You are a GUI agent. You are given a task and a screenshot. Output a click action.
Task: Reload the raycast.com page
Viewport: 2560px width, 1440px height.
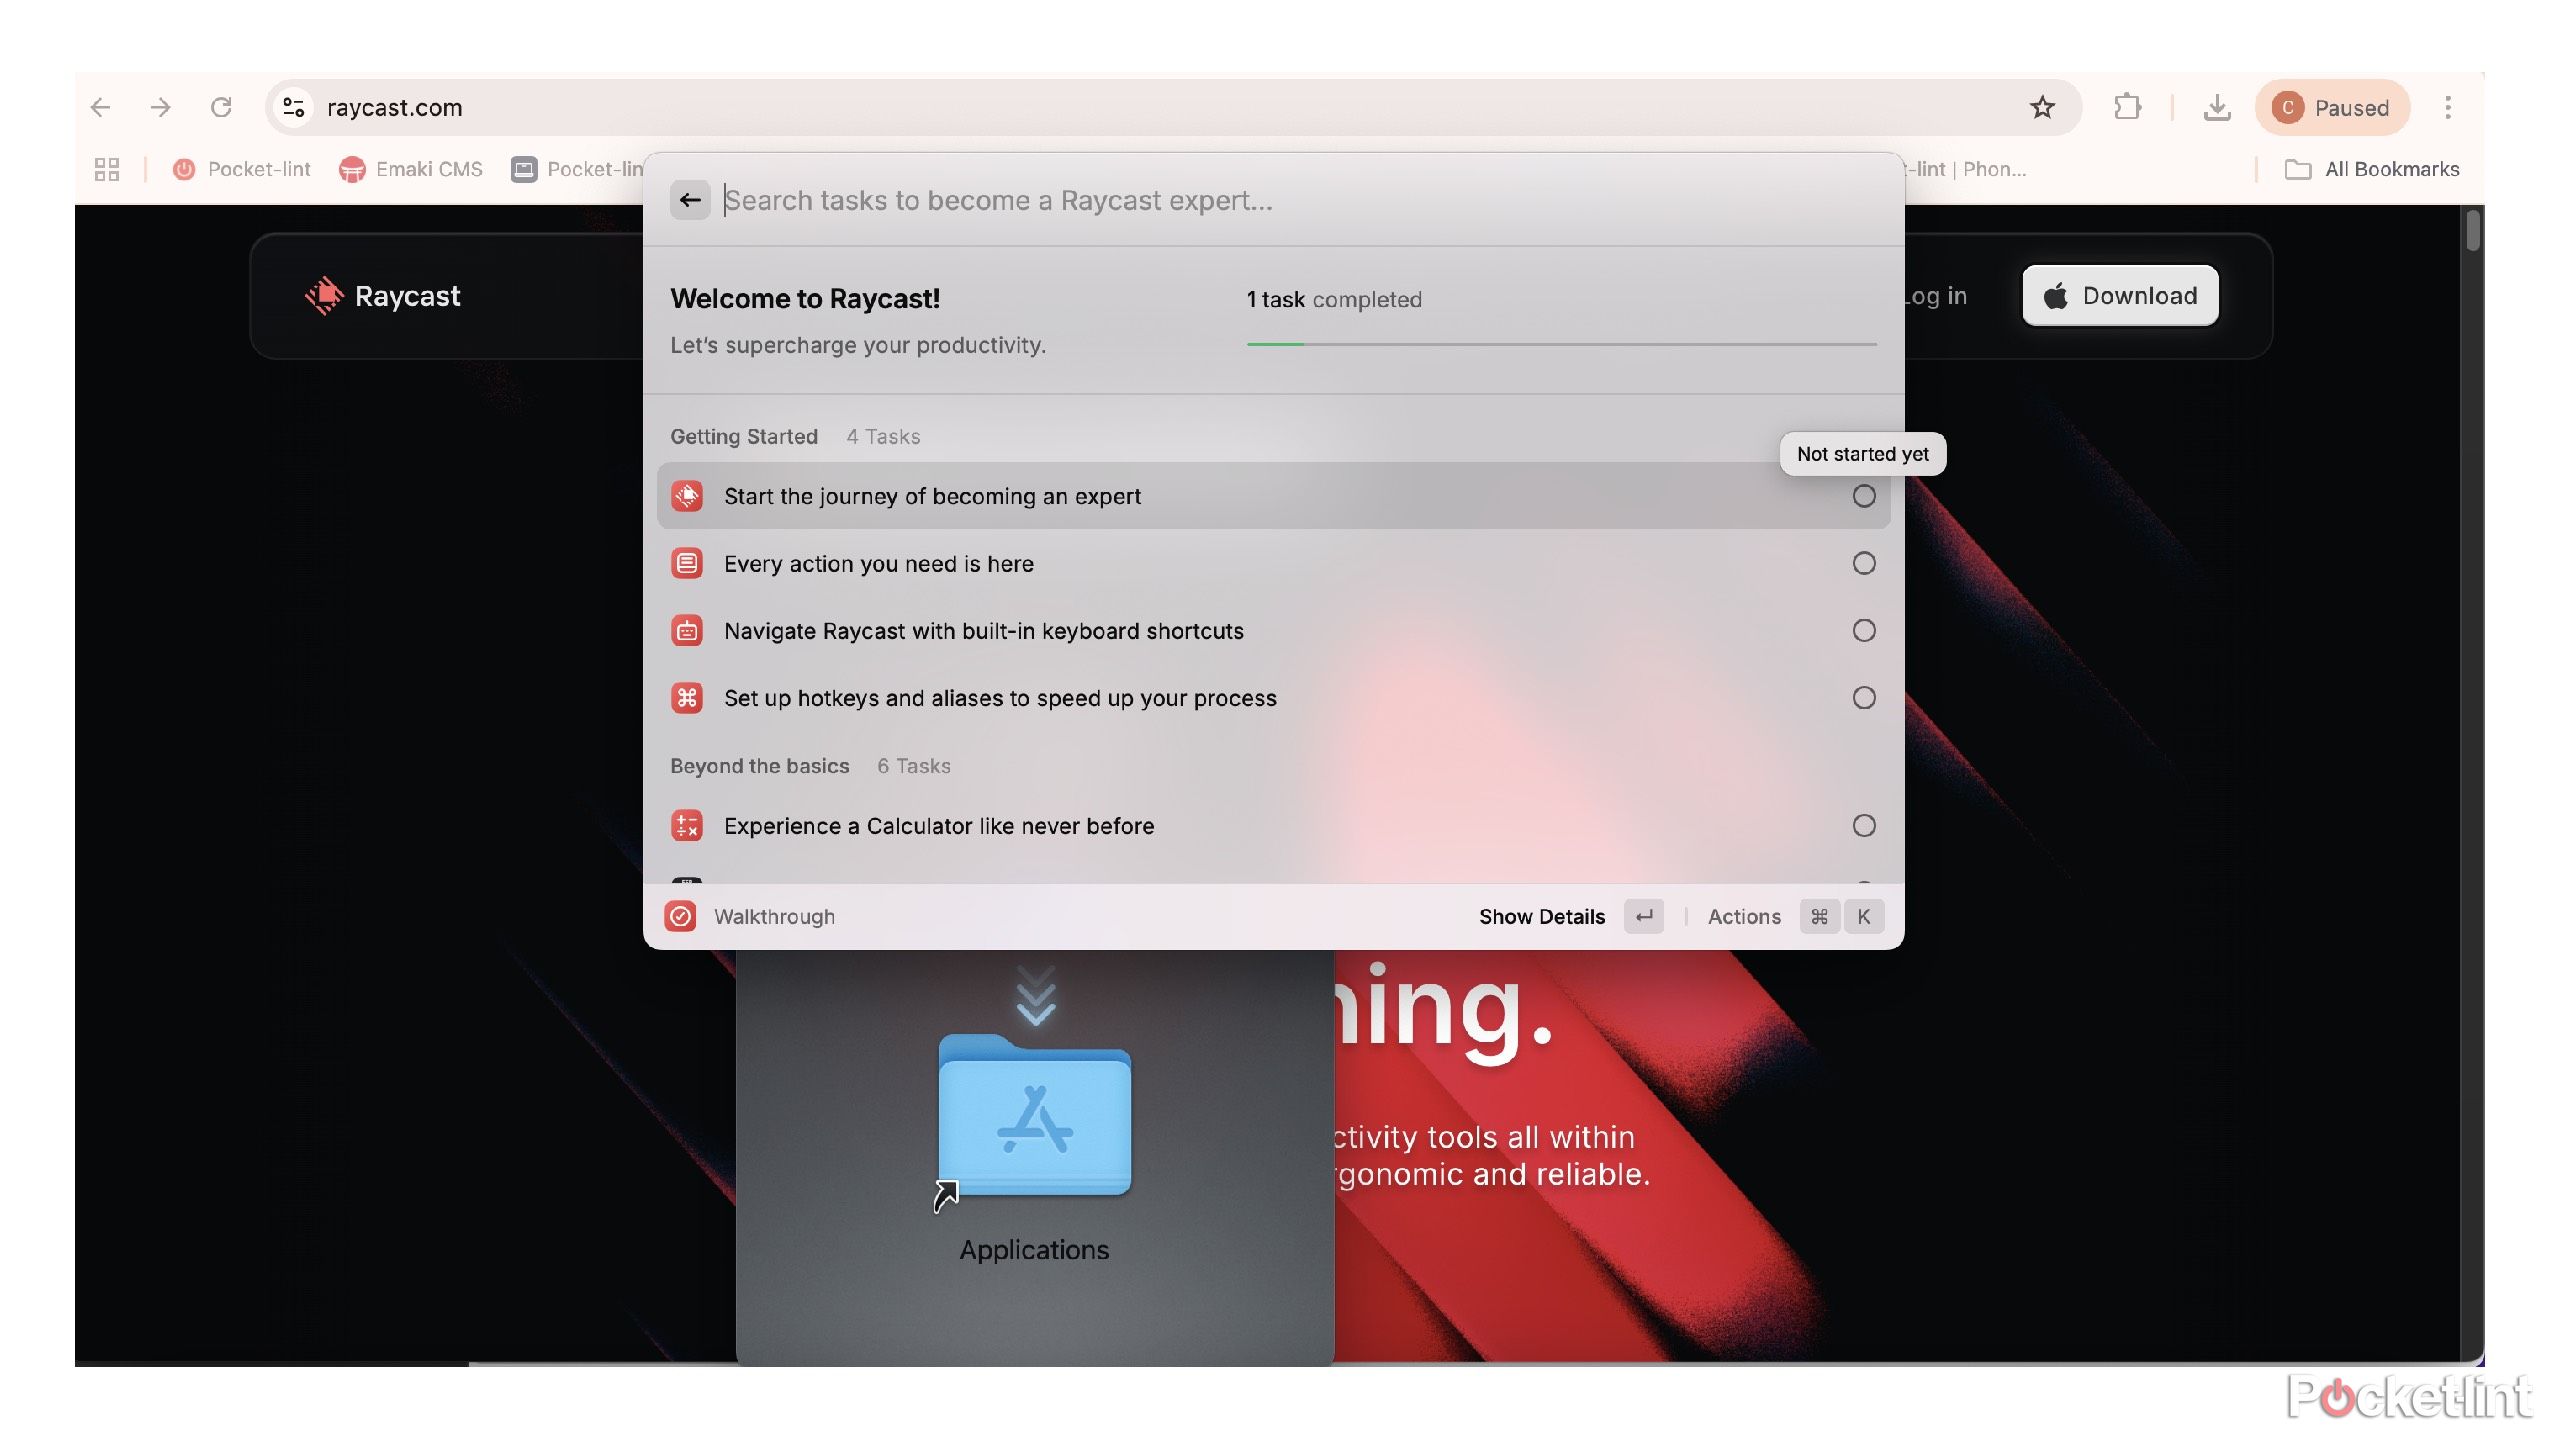tap(221, 107)
